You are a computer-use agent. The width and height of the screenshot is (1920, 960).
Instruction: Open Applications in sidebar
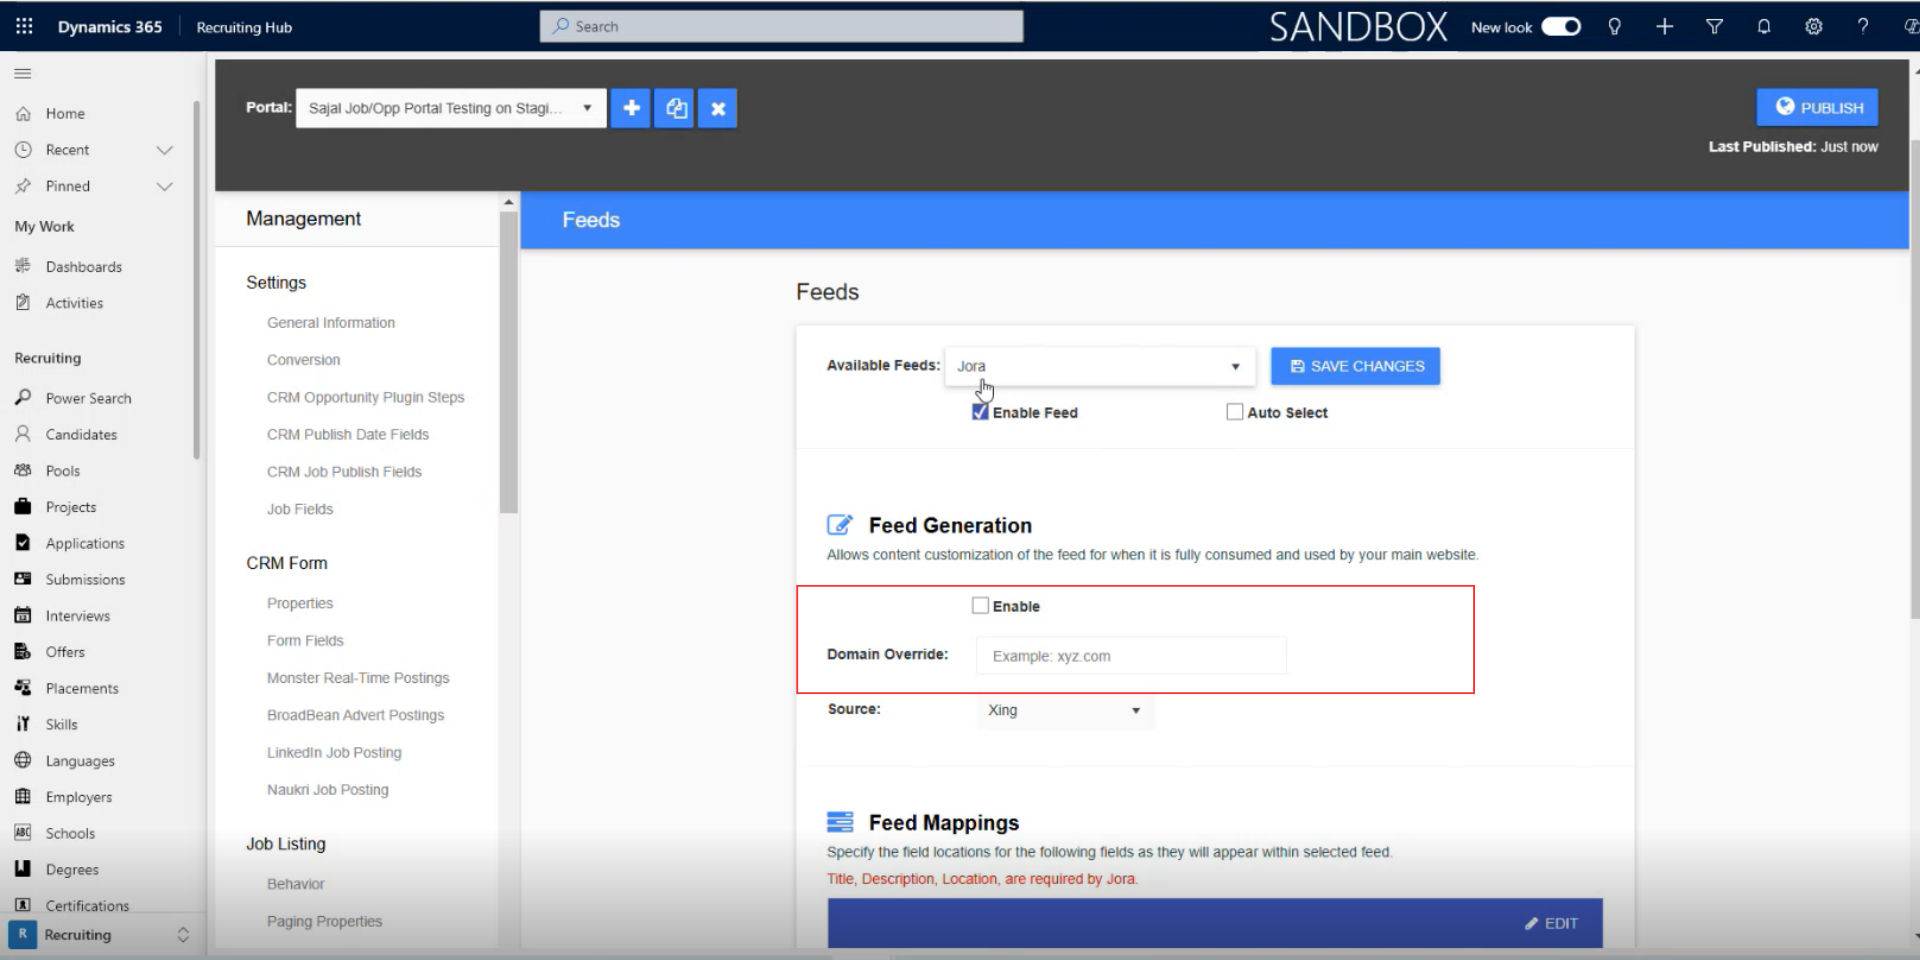point(85,543)
